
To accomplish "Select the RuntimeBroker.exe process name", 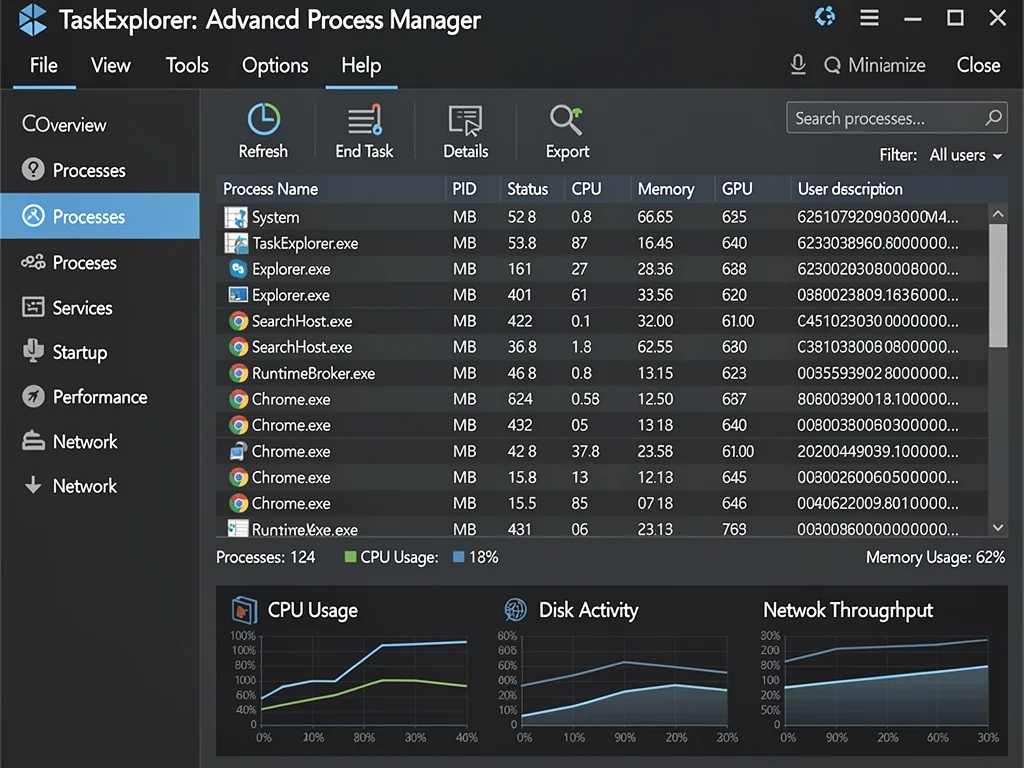I will coord(313,374).
